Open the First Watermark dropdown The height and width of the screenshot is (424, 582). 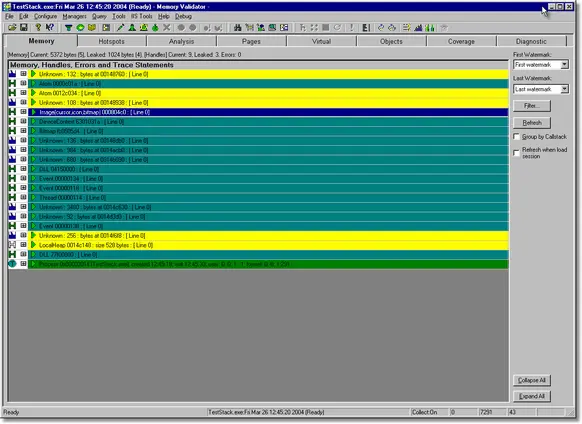coord(565,65)
